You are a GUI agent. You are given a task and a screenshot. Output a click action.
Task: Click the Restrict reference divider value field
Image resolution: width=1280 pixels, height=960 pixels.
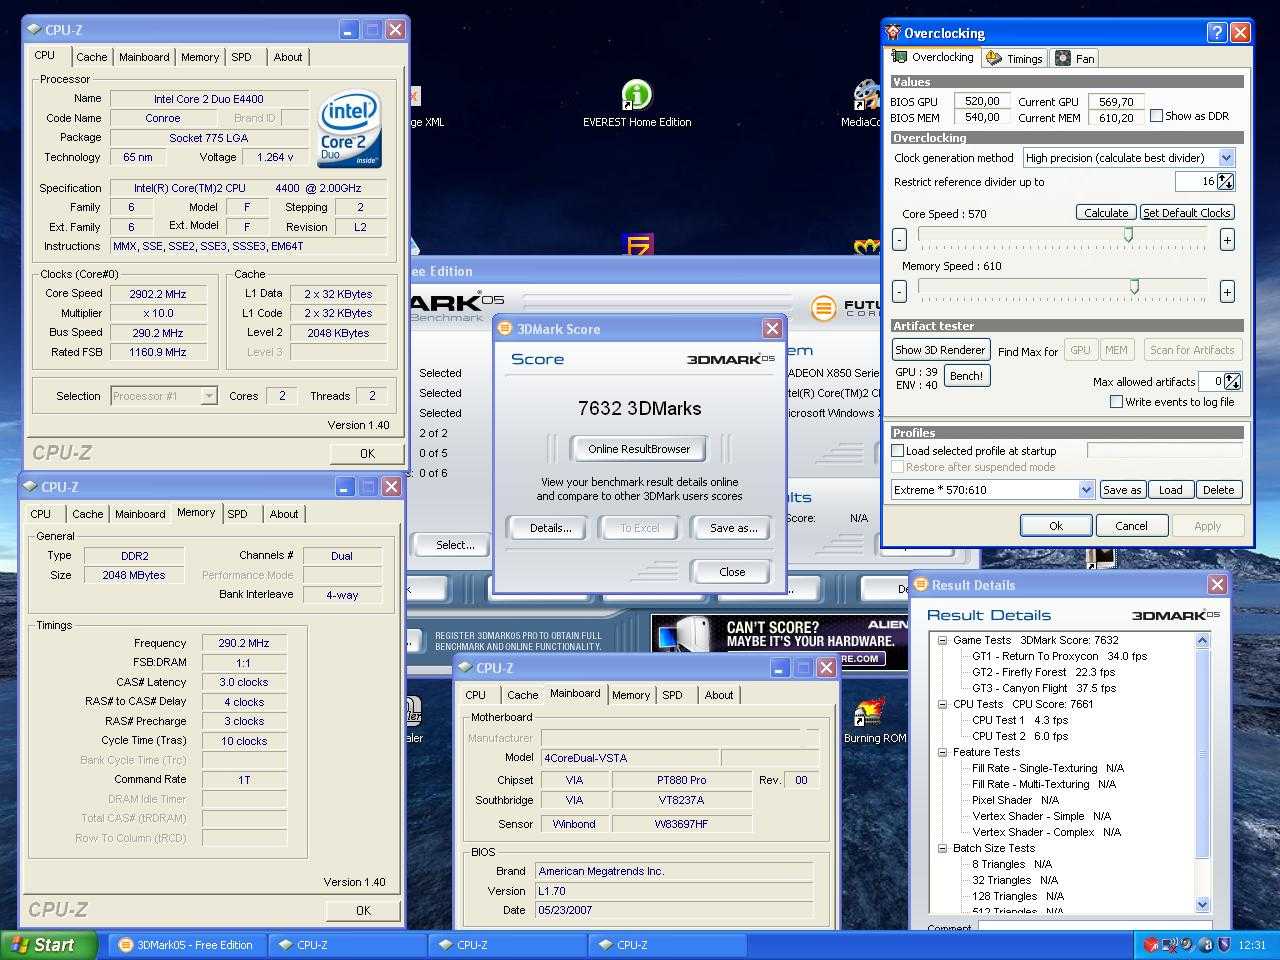[x=1196, y=182]
